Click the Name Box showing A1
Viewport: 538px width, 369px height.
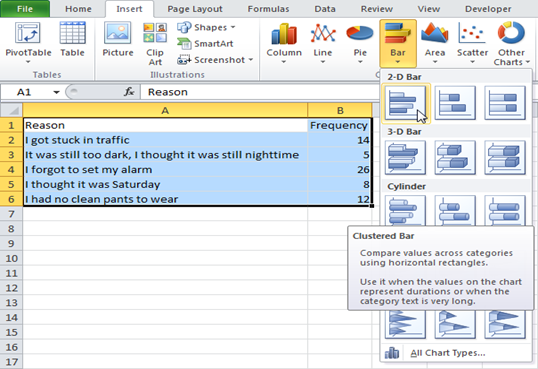pos(32,92)
